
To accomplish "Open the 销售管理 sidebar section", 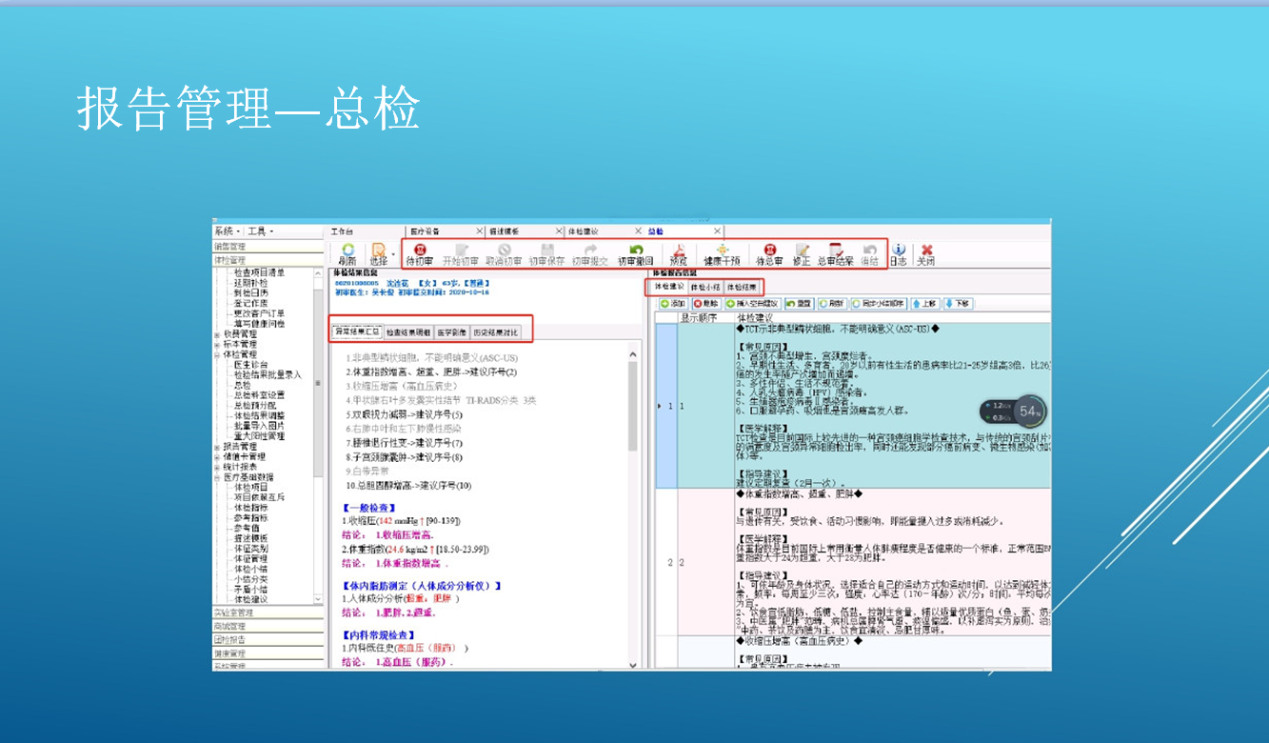I will point(268,246).
